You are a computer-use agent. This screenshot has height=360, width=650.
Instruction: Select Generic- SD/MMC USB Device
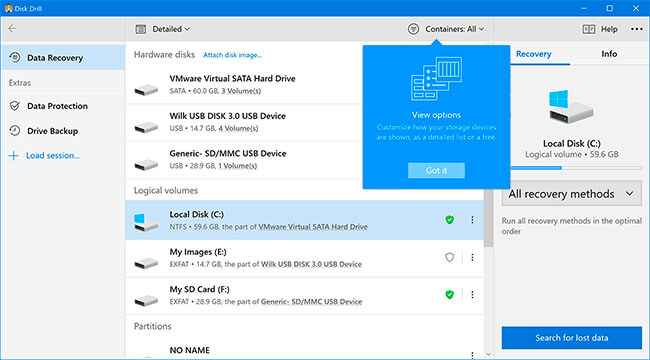pos(244,160)
